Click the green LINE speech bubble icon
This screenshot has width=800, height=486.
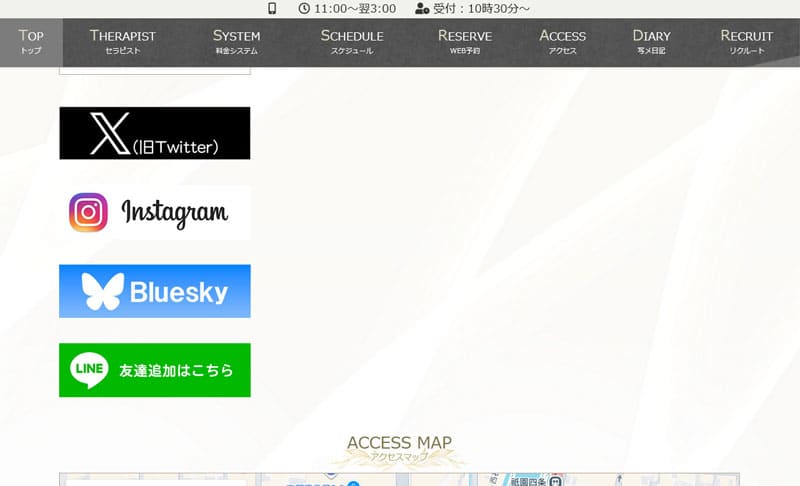pyautogui.click(x=89, y=370)
